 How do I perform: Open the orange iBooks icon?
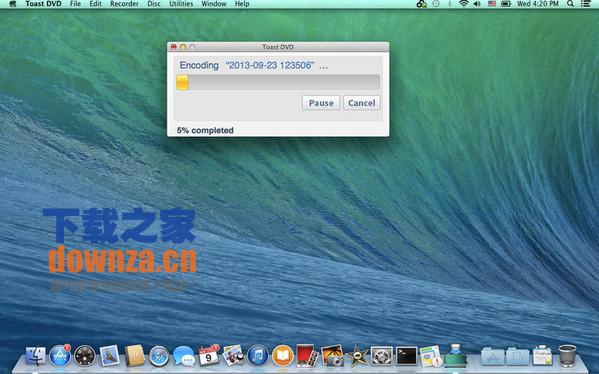(x=283, y=356)
